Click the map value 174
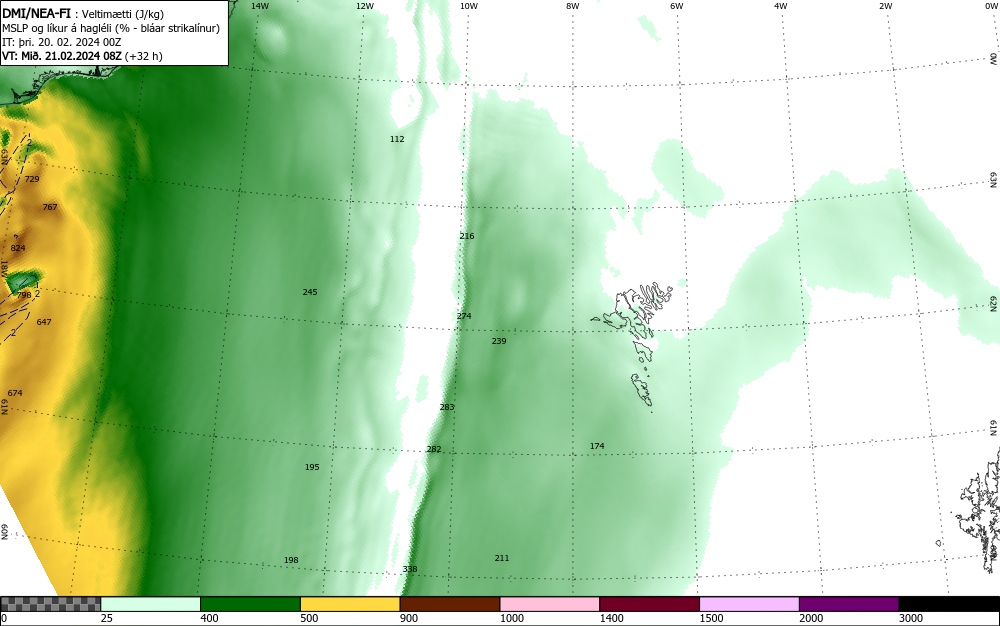This screenshot has width=1000, height=626. [x=597, y=446]
